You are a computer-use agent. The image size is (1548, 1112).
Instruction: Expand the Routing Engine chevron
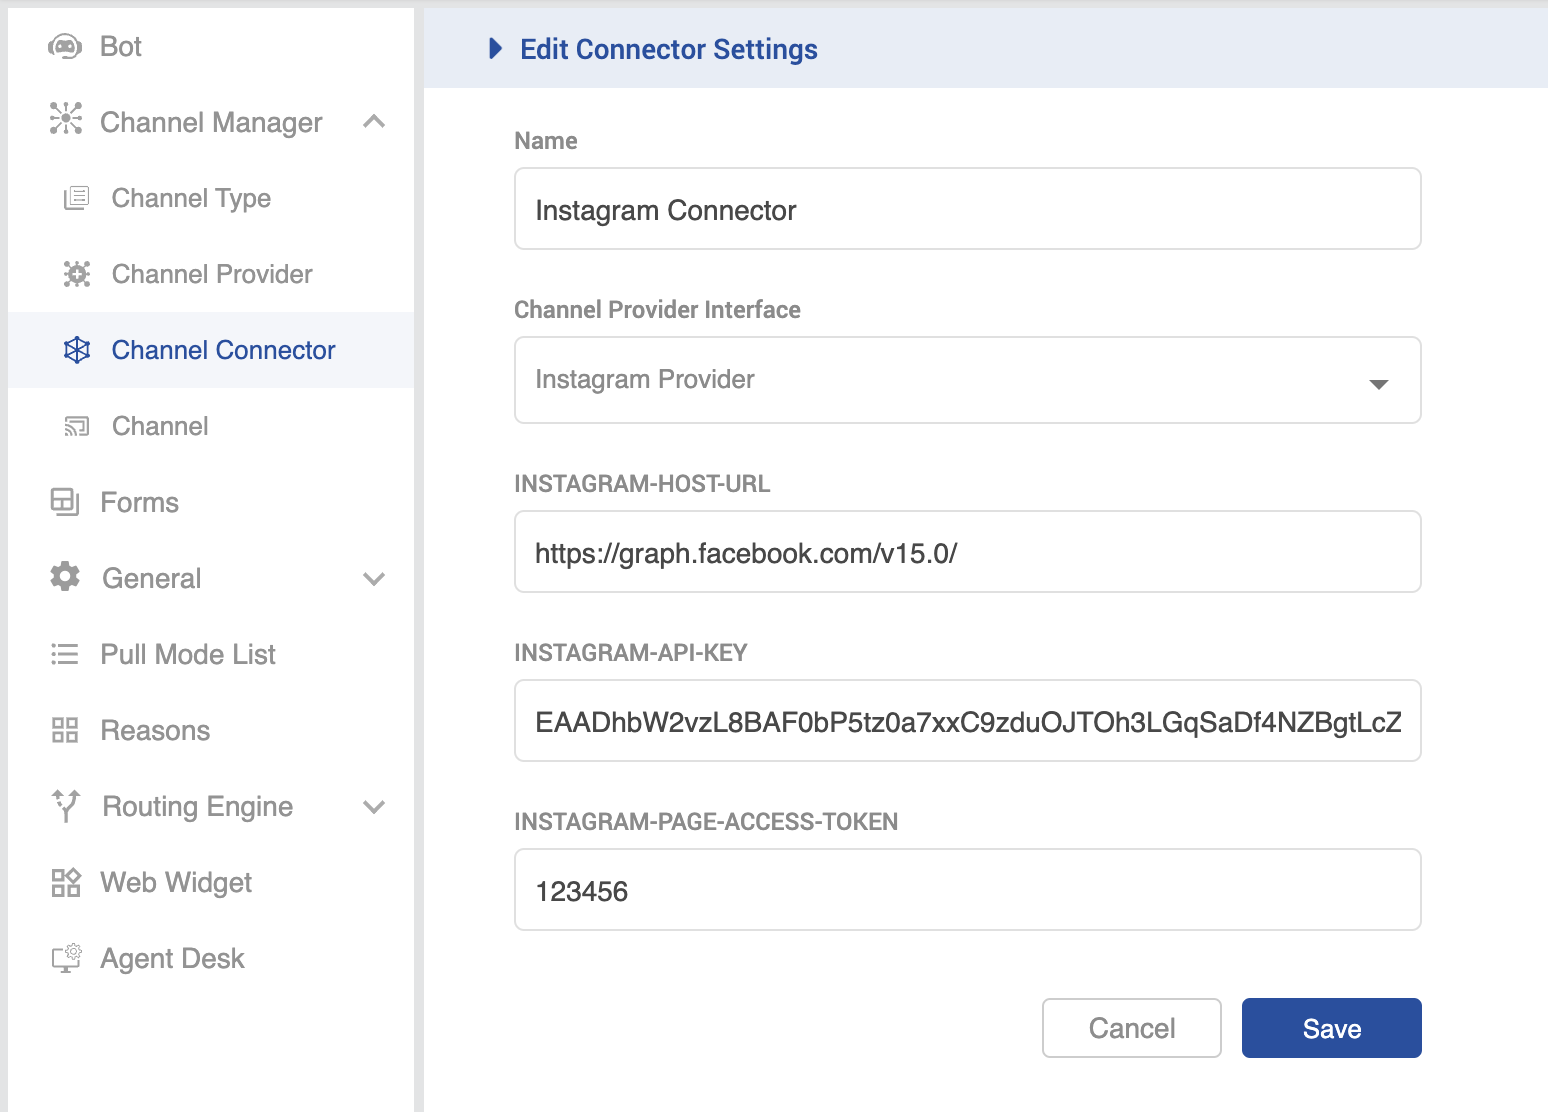coord(374,807)
